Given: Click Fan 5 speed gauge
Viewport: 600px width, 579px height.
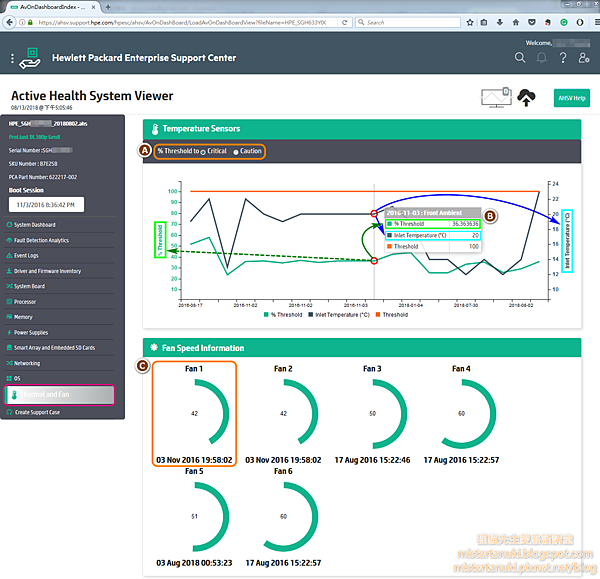Looking at the screenshot, I should coord(195,516).
